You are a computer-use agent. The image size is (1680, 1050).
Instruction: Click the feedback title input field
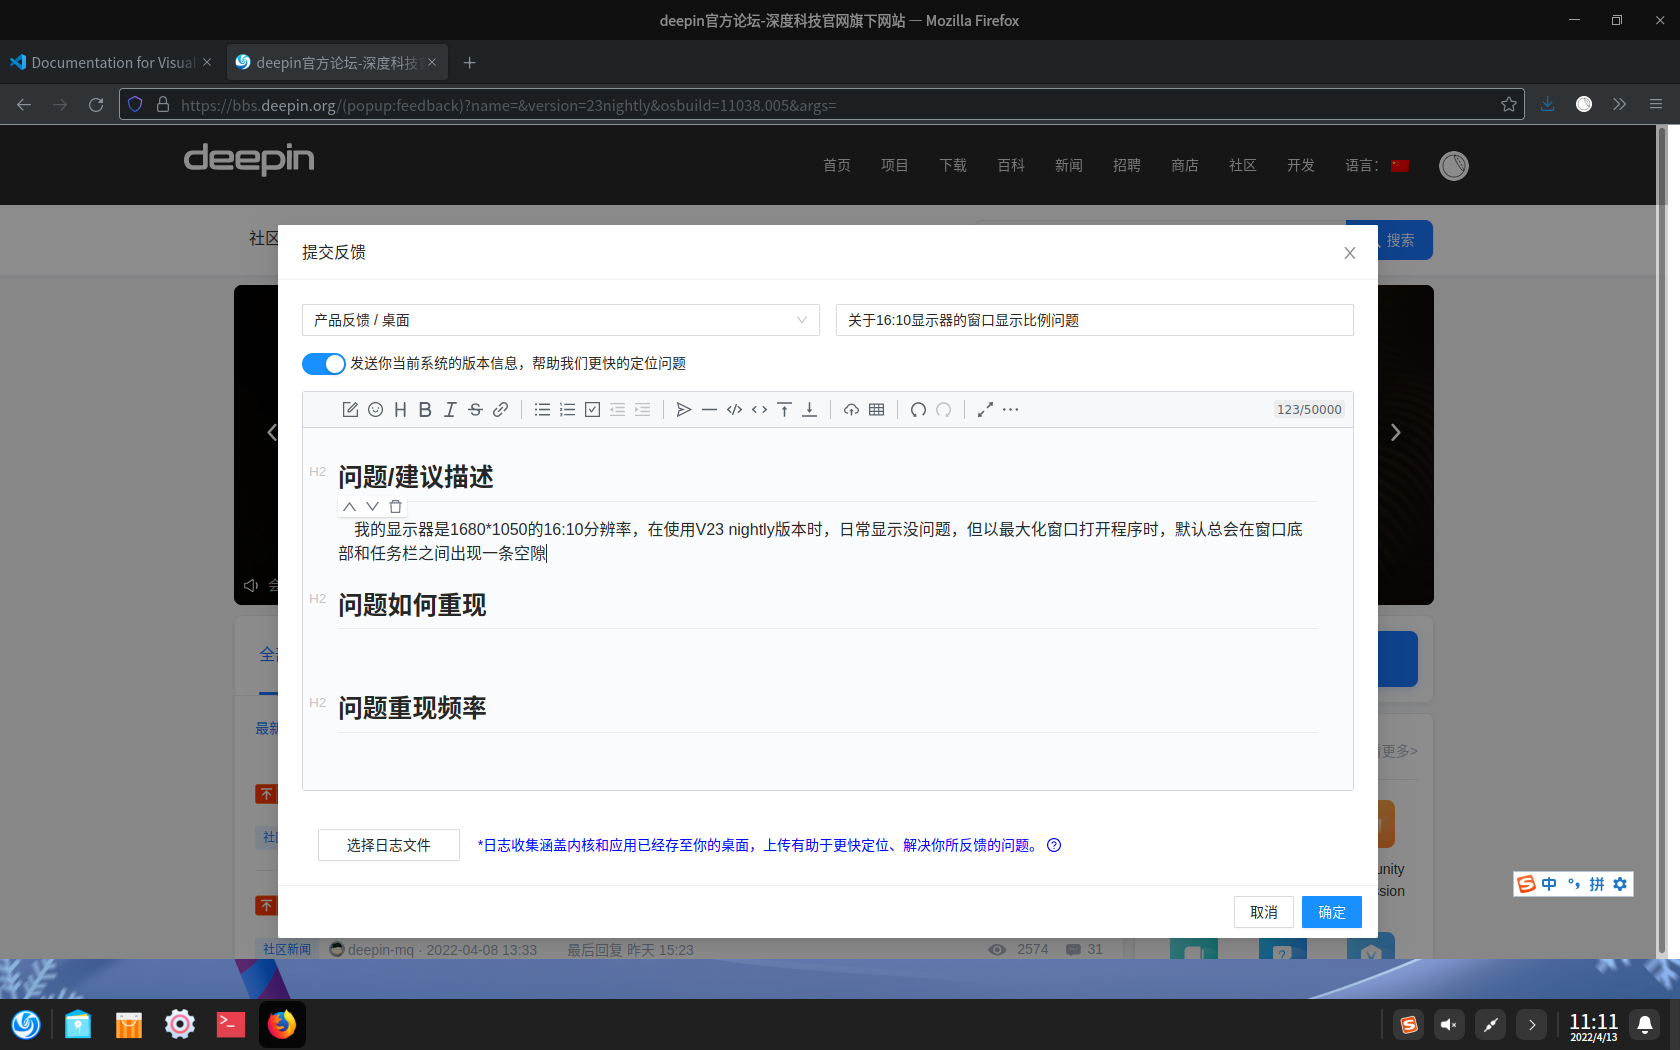(x=1094, y=320)
